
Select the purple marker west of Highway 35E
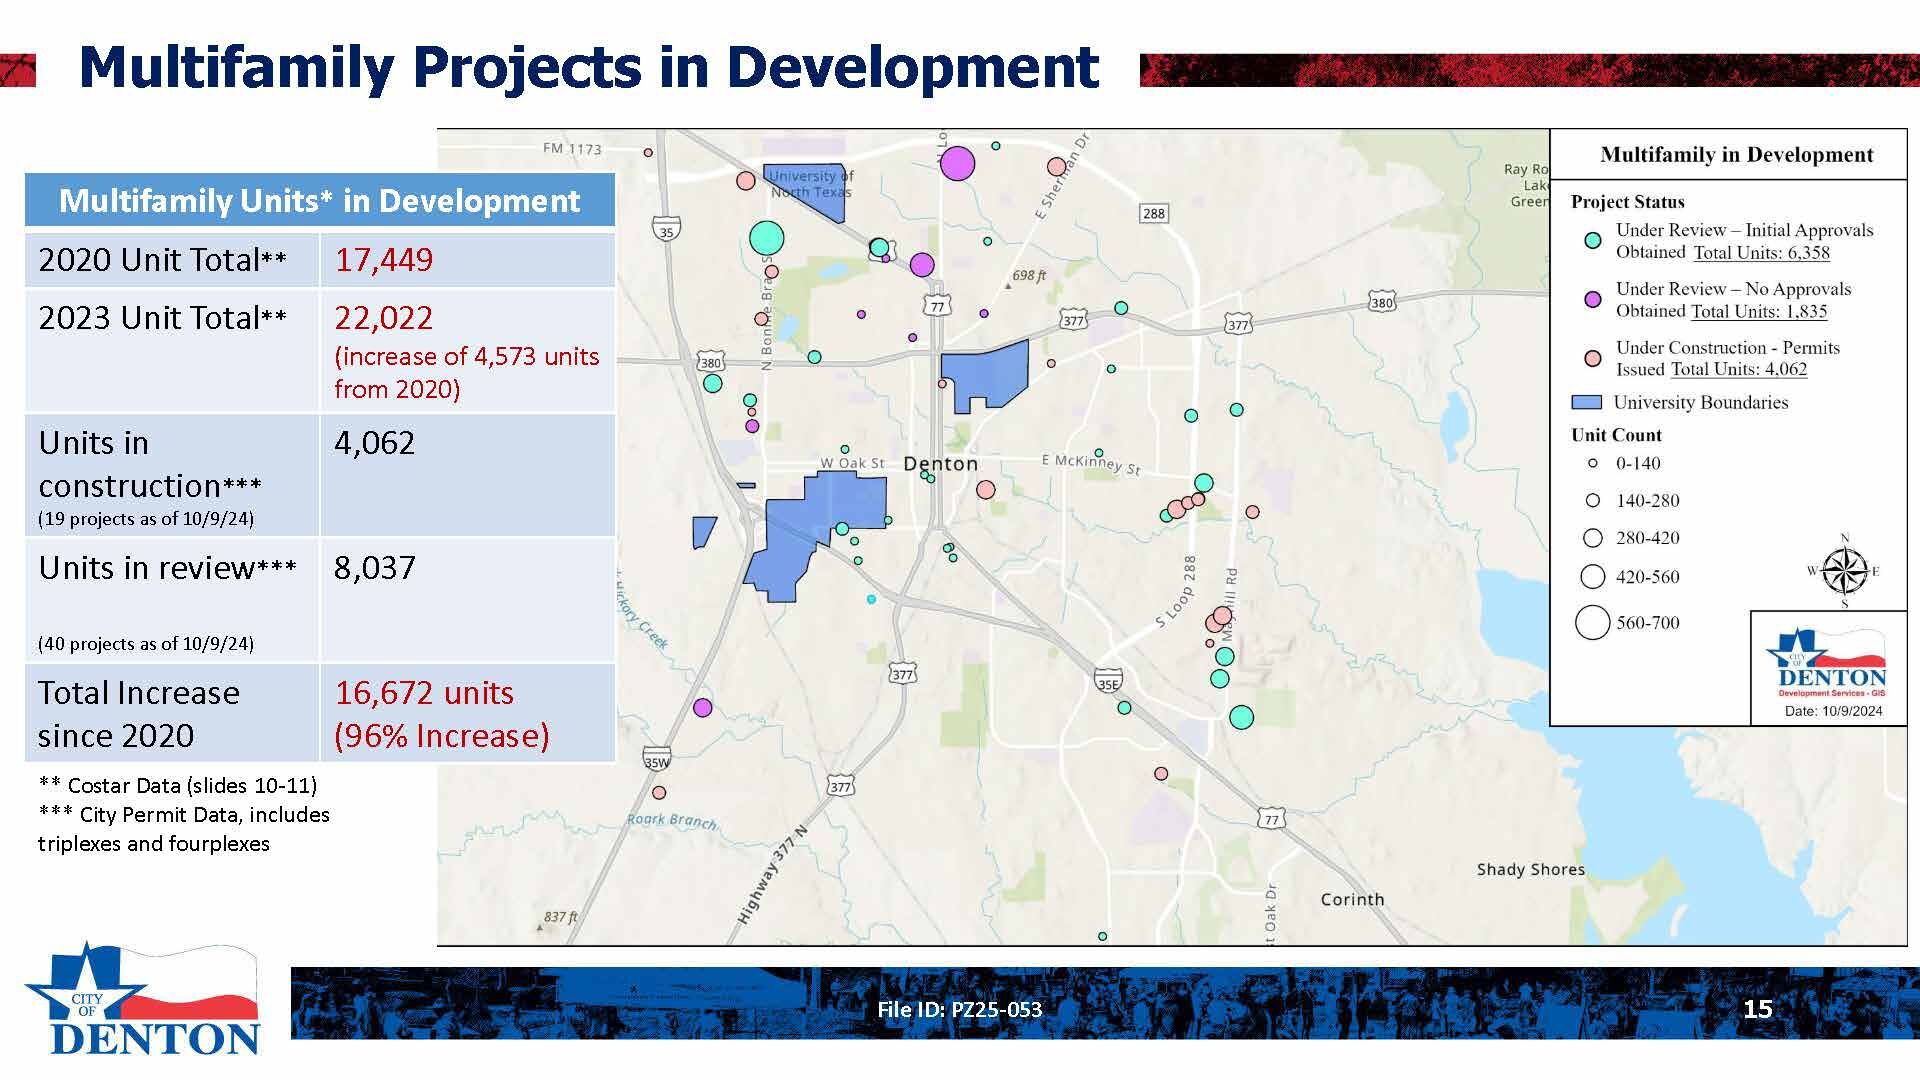pos(703,707)
